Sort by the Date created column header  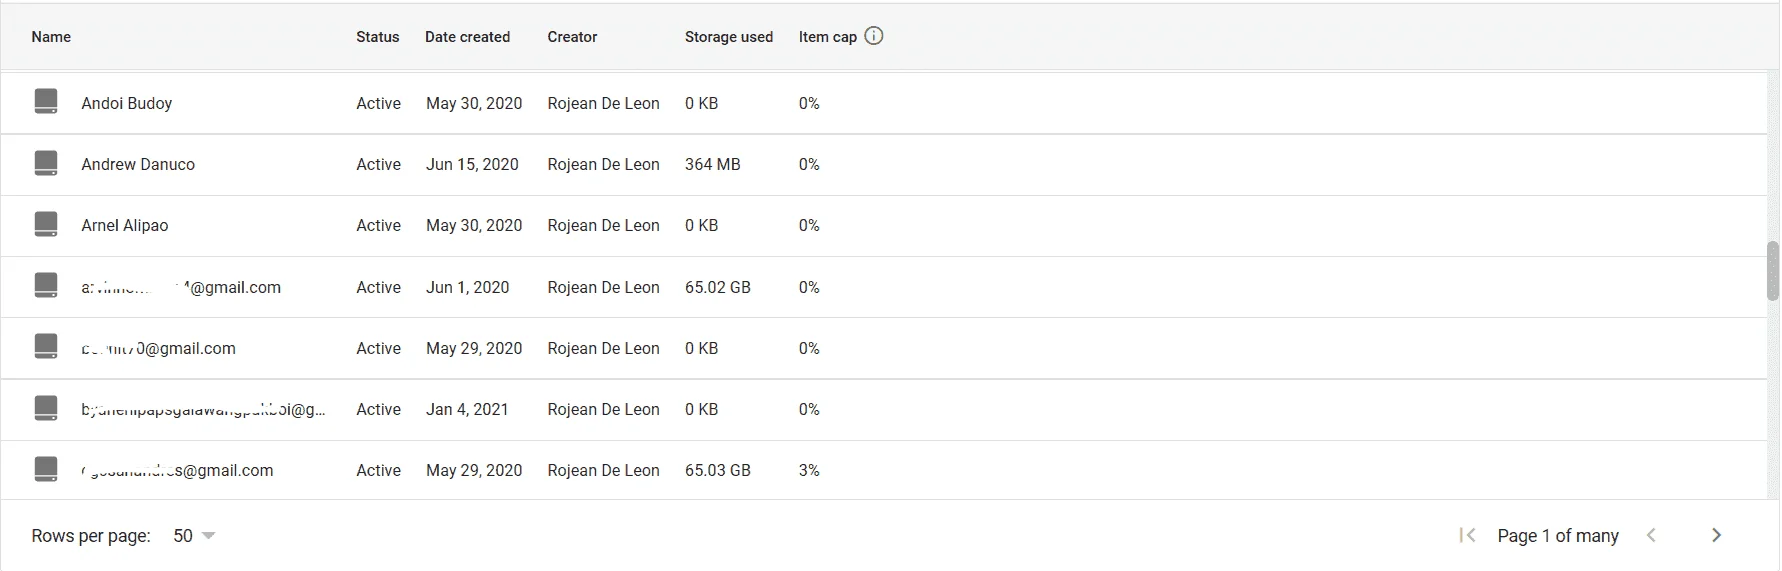click(467, 37)
